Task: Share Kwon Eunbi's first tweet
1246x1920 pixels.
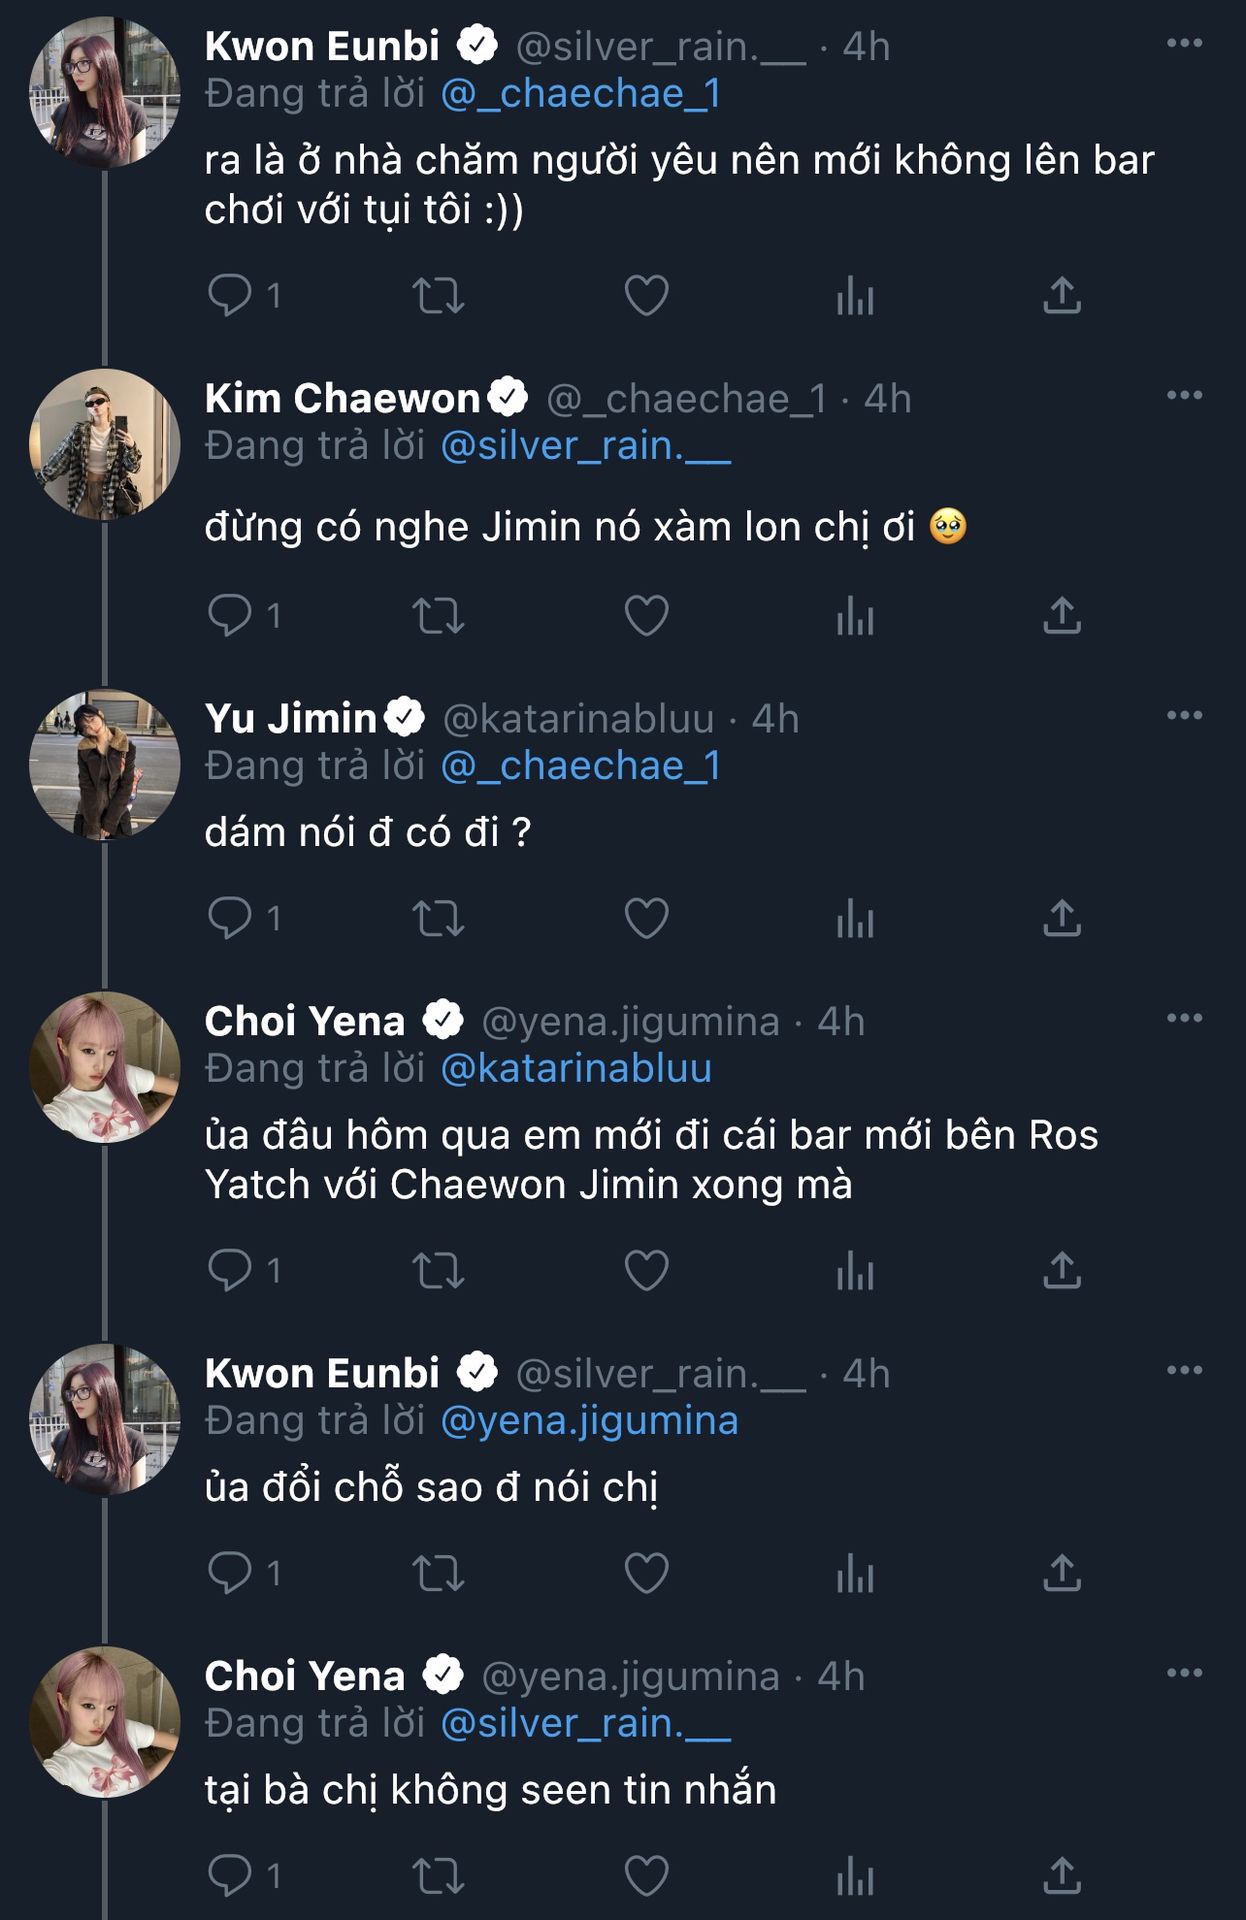Action: coord(1062,295)
